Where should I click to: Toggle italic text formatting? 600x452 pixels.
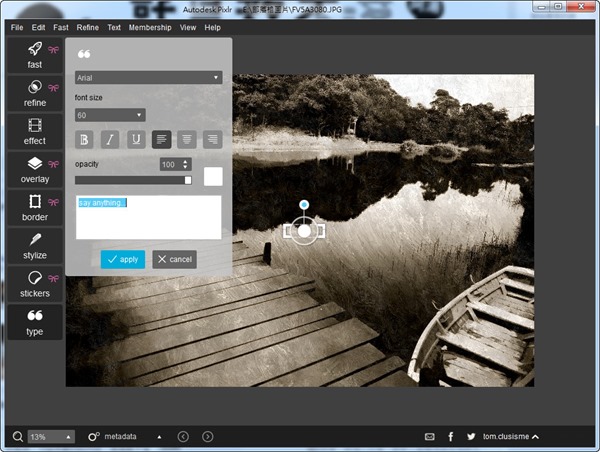[111, 140]
